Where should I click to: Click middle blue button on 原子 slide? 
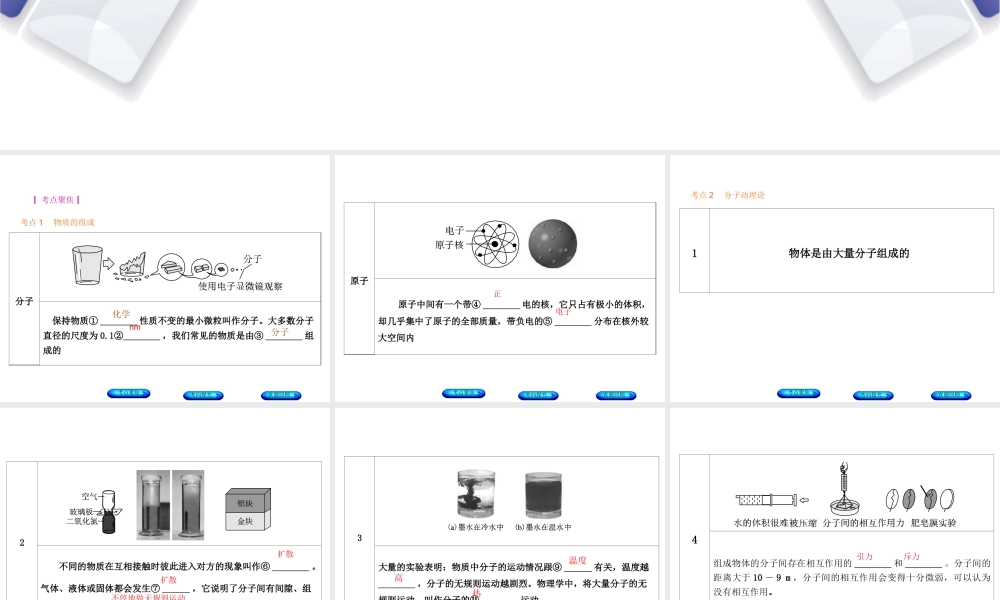click(x=538, y=395)
